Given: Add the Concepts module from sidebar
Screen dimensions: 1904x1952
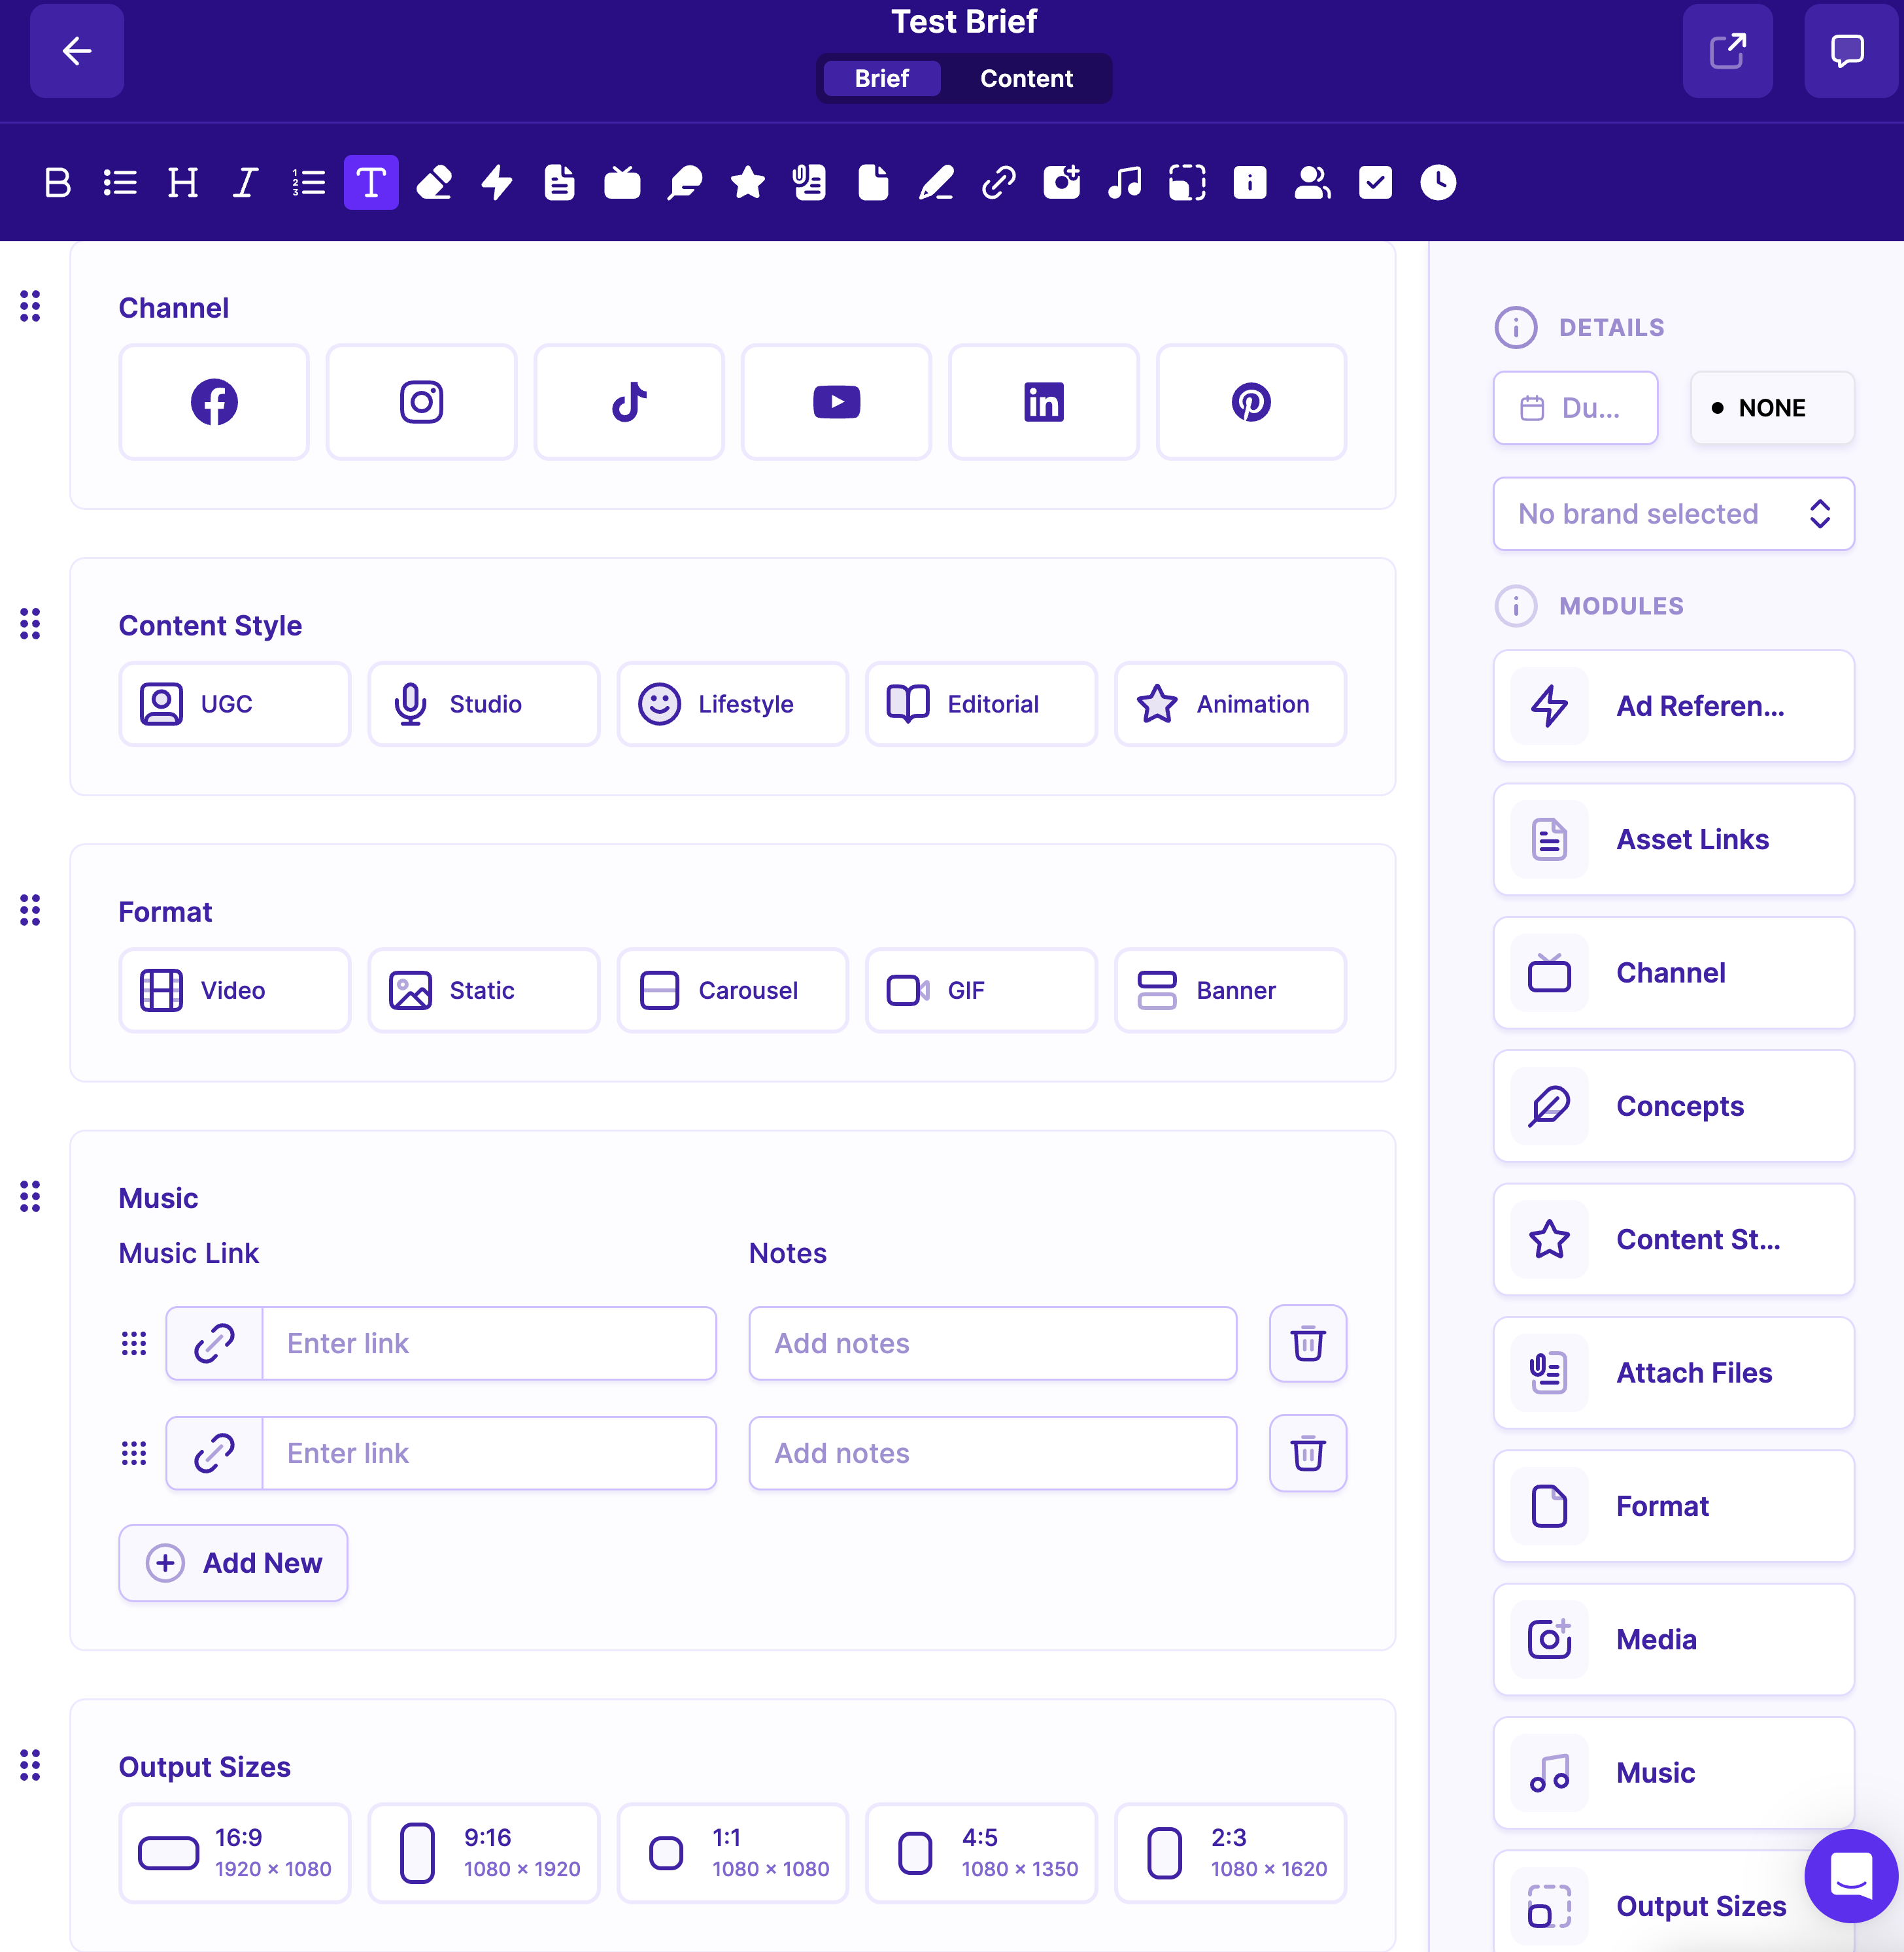Looking at the screenshot, I should coord(1673,1106).
